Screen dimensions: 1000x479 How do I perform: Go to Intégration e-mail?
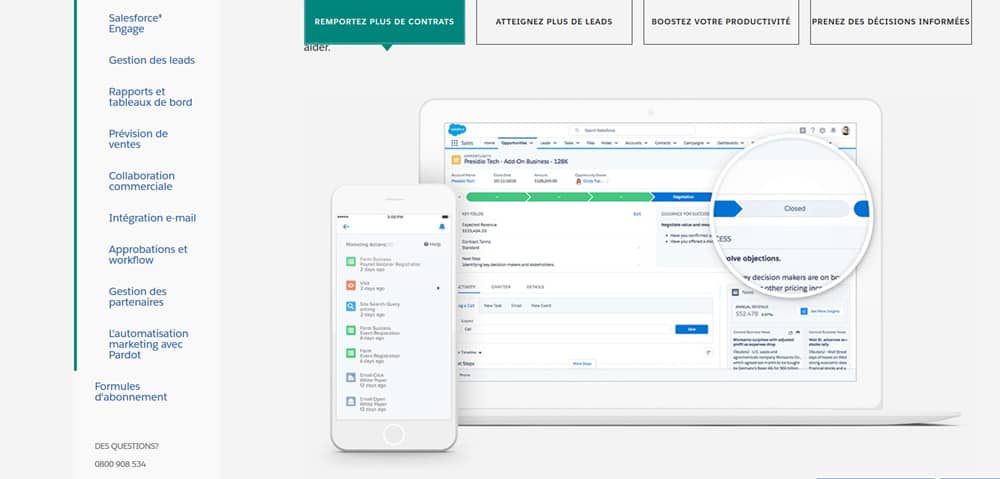pyautogui.click(x=152, y=218)
